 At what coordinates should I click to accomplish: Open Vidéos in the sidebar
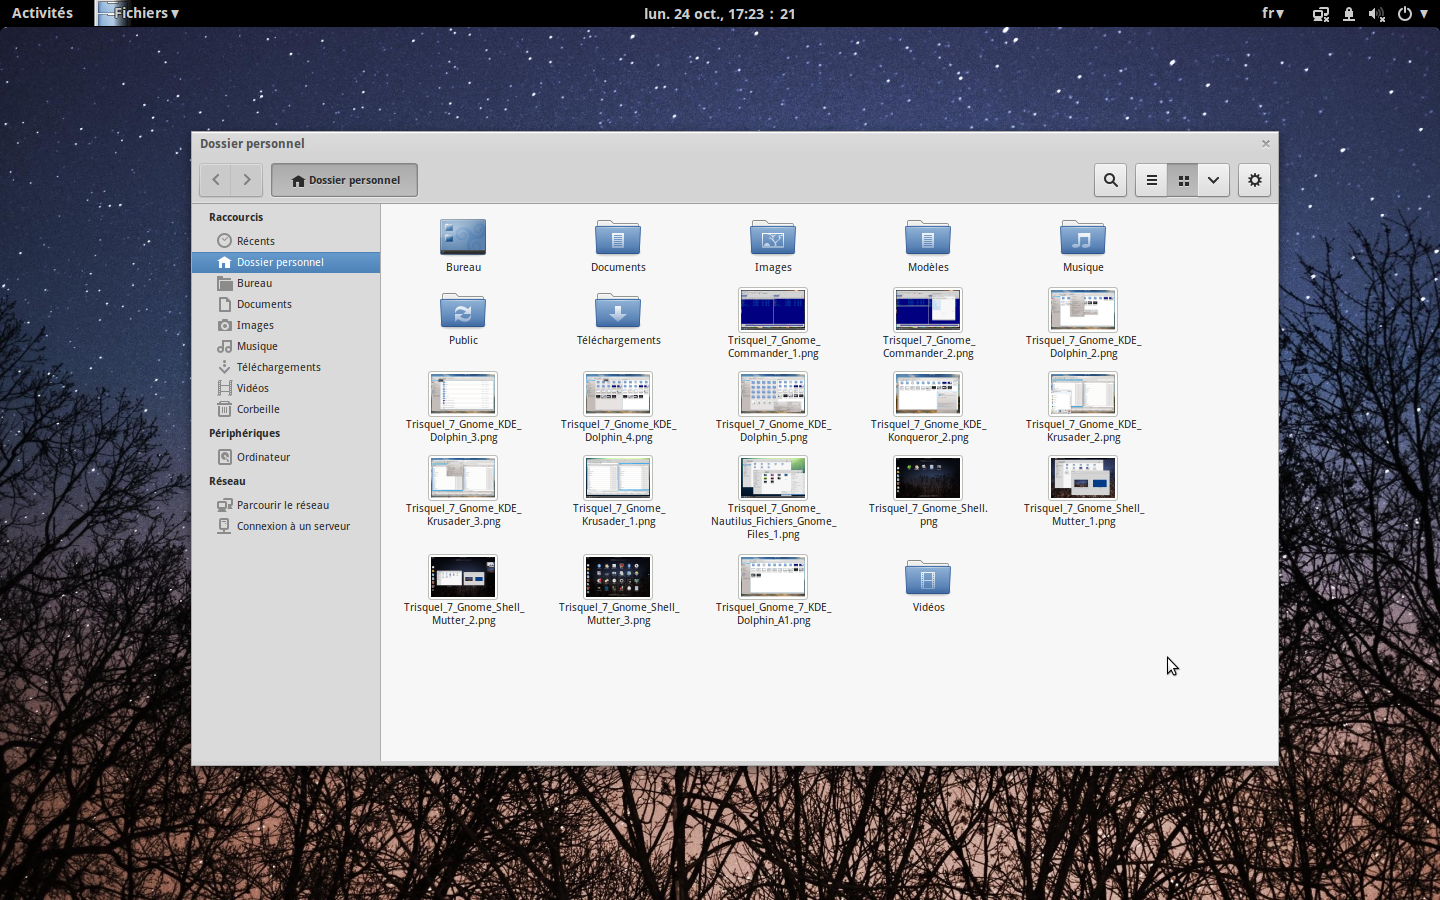[286, 388]
